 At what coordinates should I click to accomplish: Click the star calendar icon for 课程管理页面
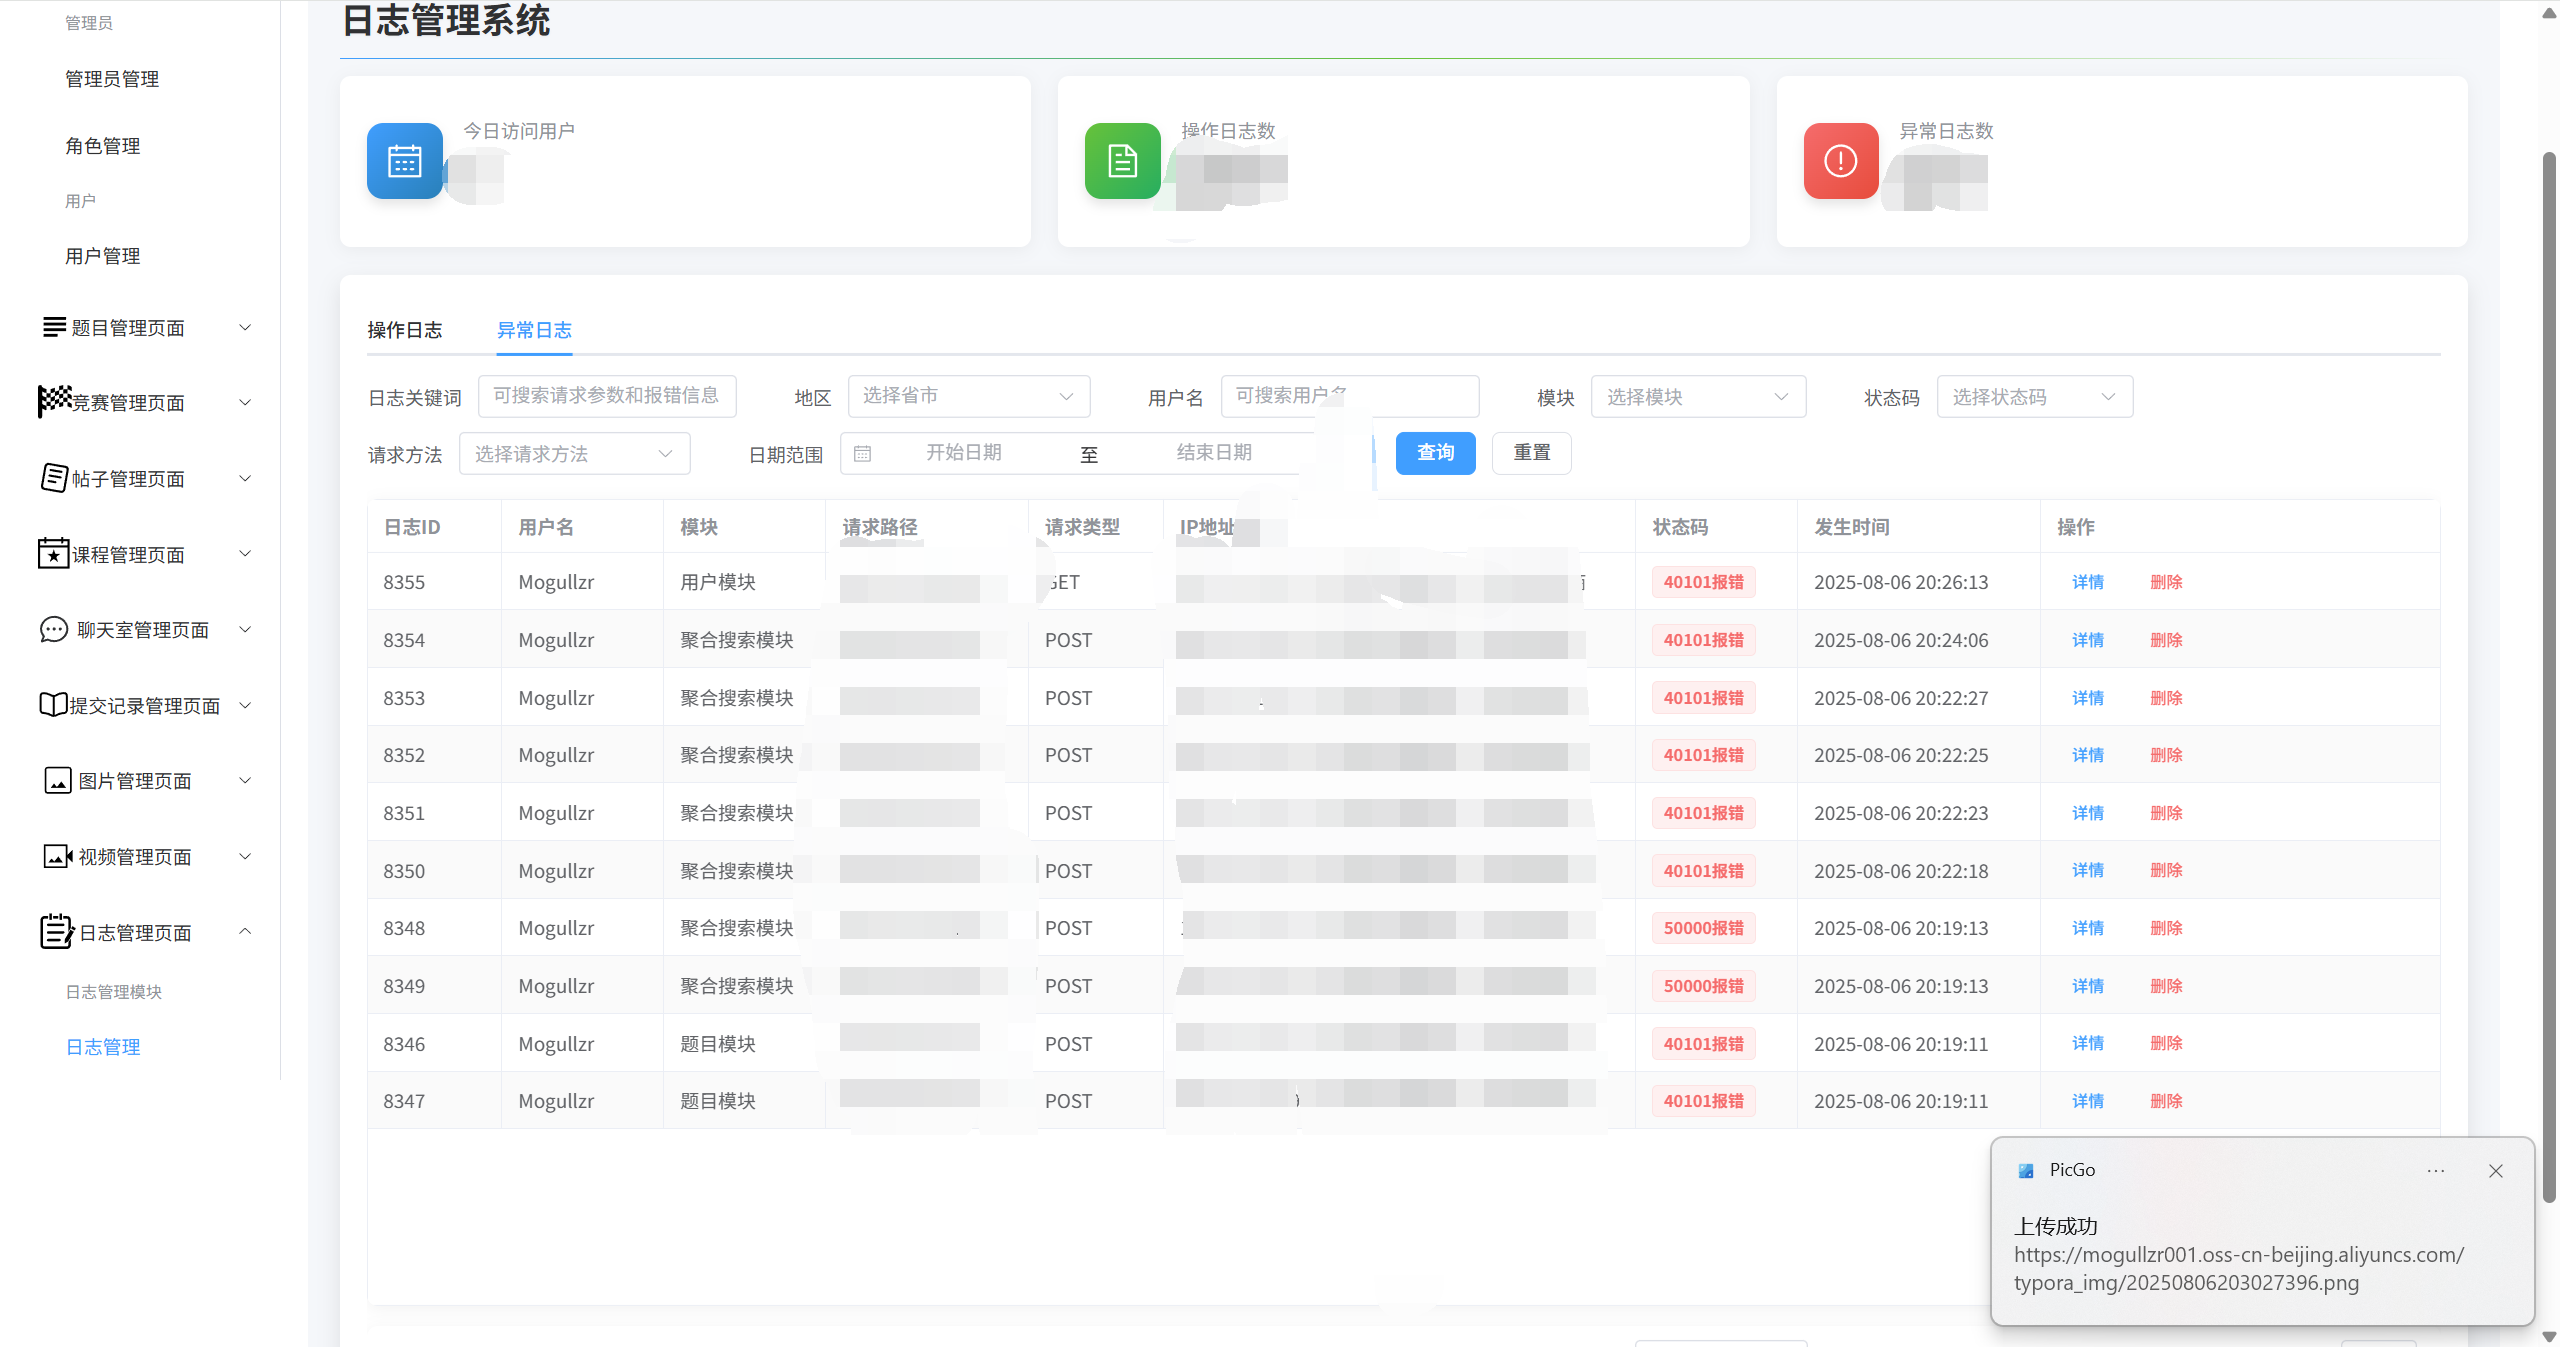54,553
